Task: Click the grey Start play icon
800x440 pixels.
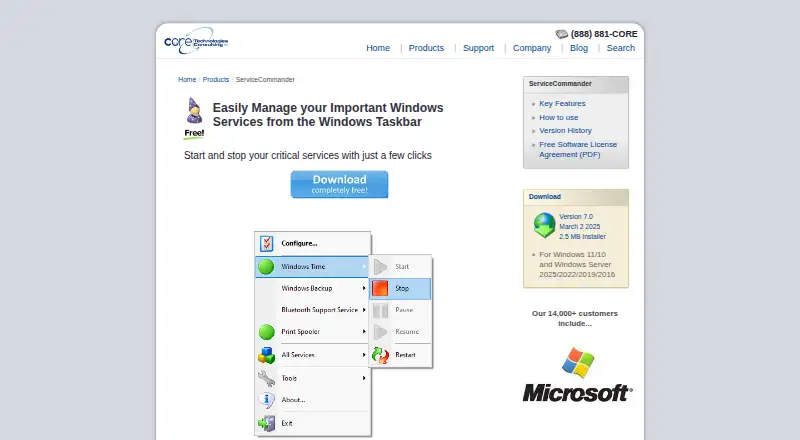Action: click(x=380, y=266)
